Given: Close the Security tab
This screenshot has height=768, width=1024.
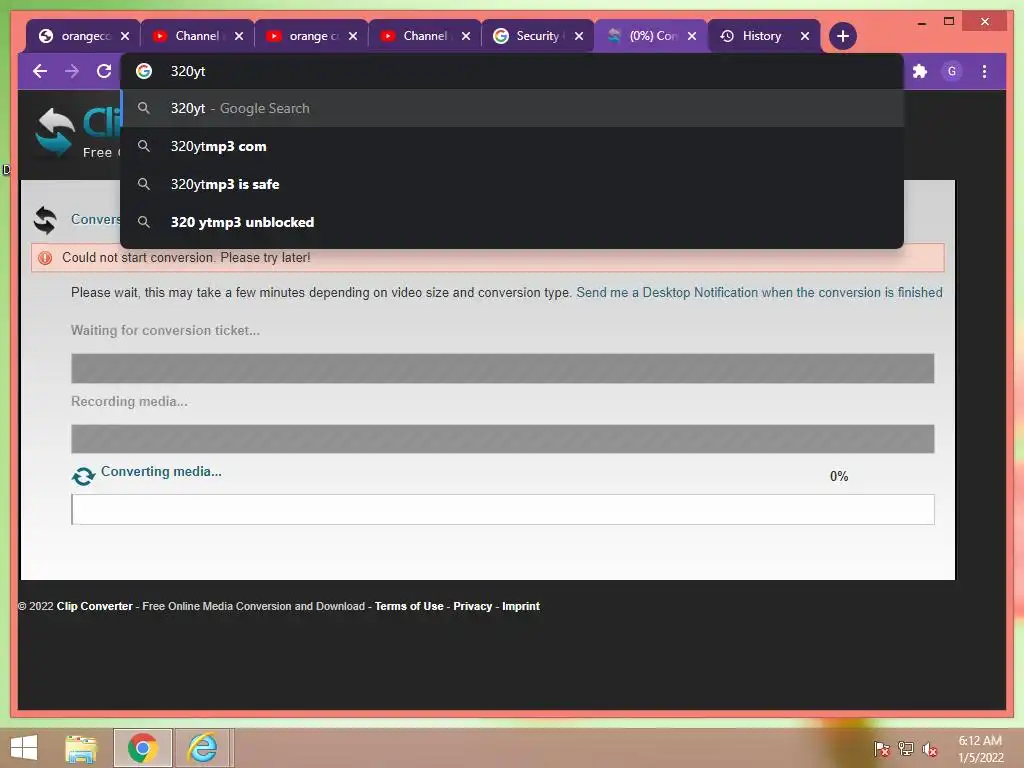Looking at the screenshot, I should coord(579,36).
